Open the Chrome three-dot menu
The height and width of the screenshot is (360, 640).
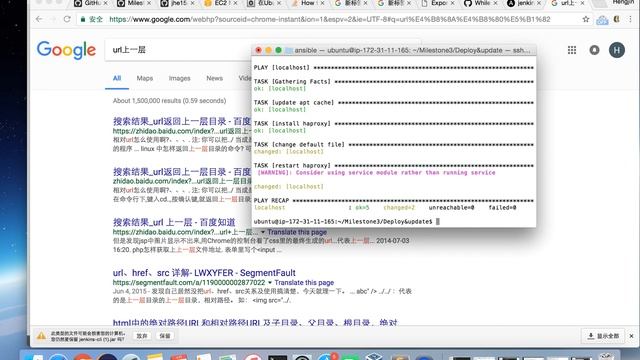point(630,19)
